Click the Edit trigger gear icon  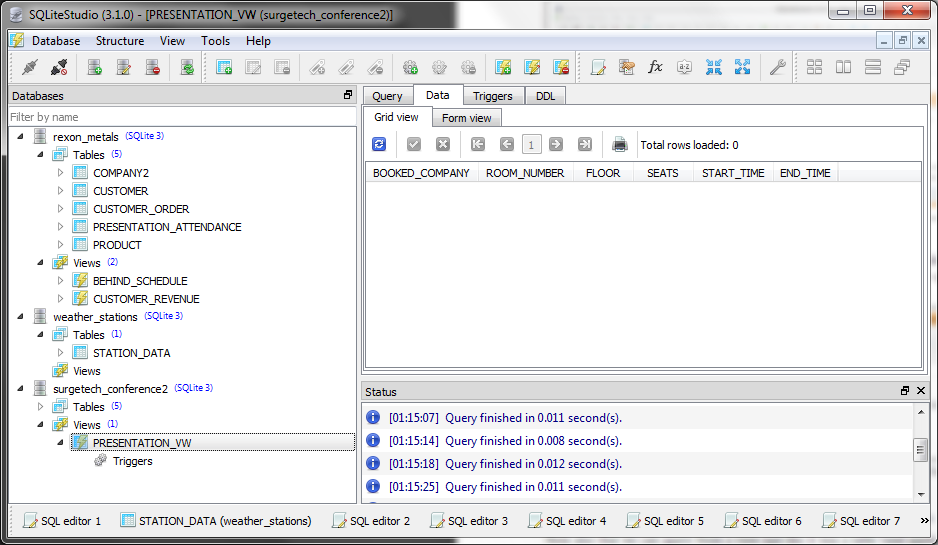coord(440,67)
